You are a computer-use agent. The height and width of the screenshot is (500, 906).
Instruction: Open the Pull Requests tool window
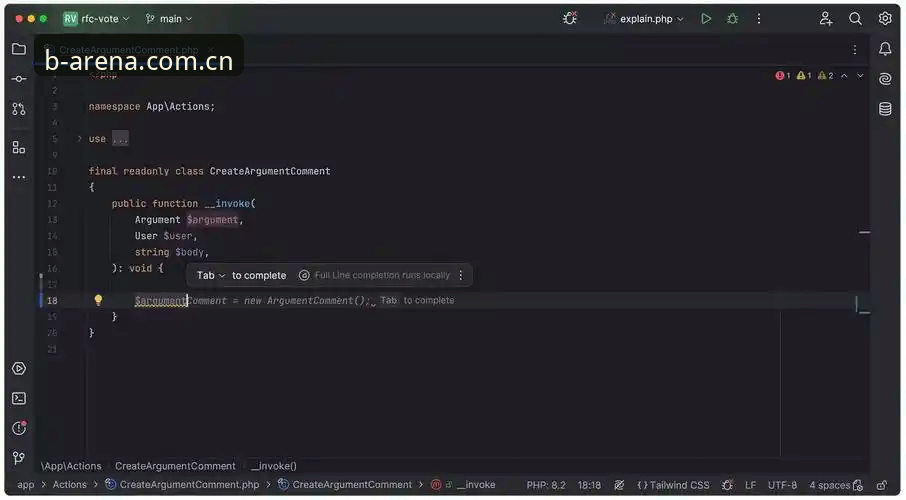pyautogui.click(x=18, y=109)
